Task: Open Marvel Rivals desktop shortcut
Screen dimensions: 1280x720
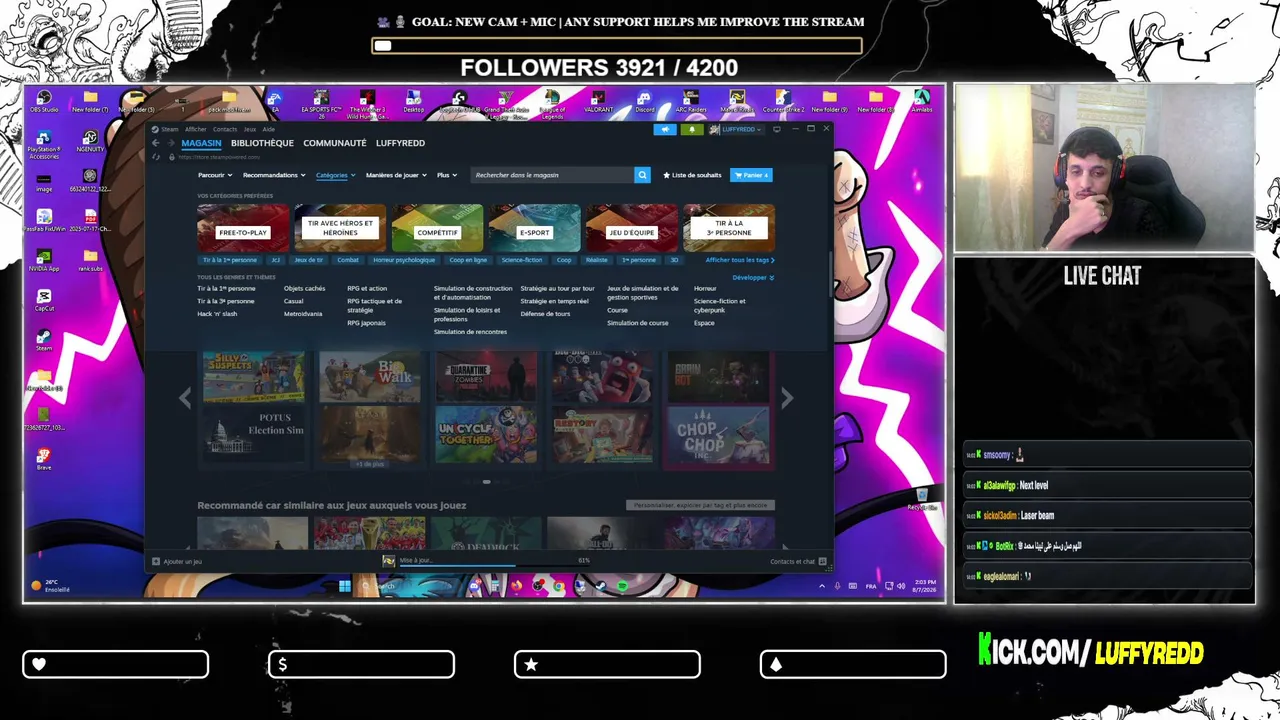Action: coord(737,101)
